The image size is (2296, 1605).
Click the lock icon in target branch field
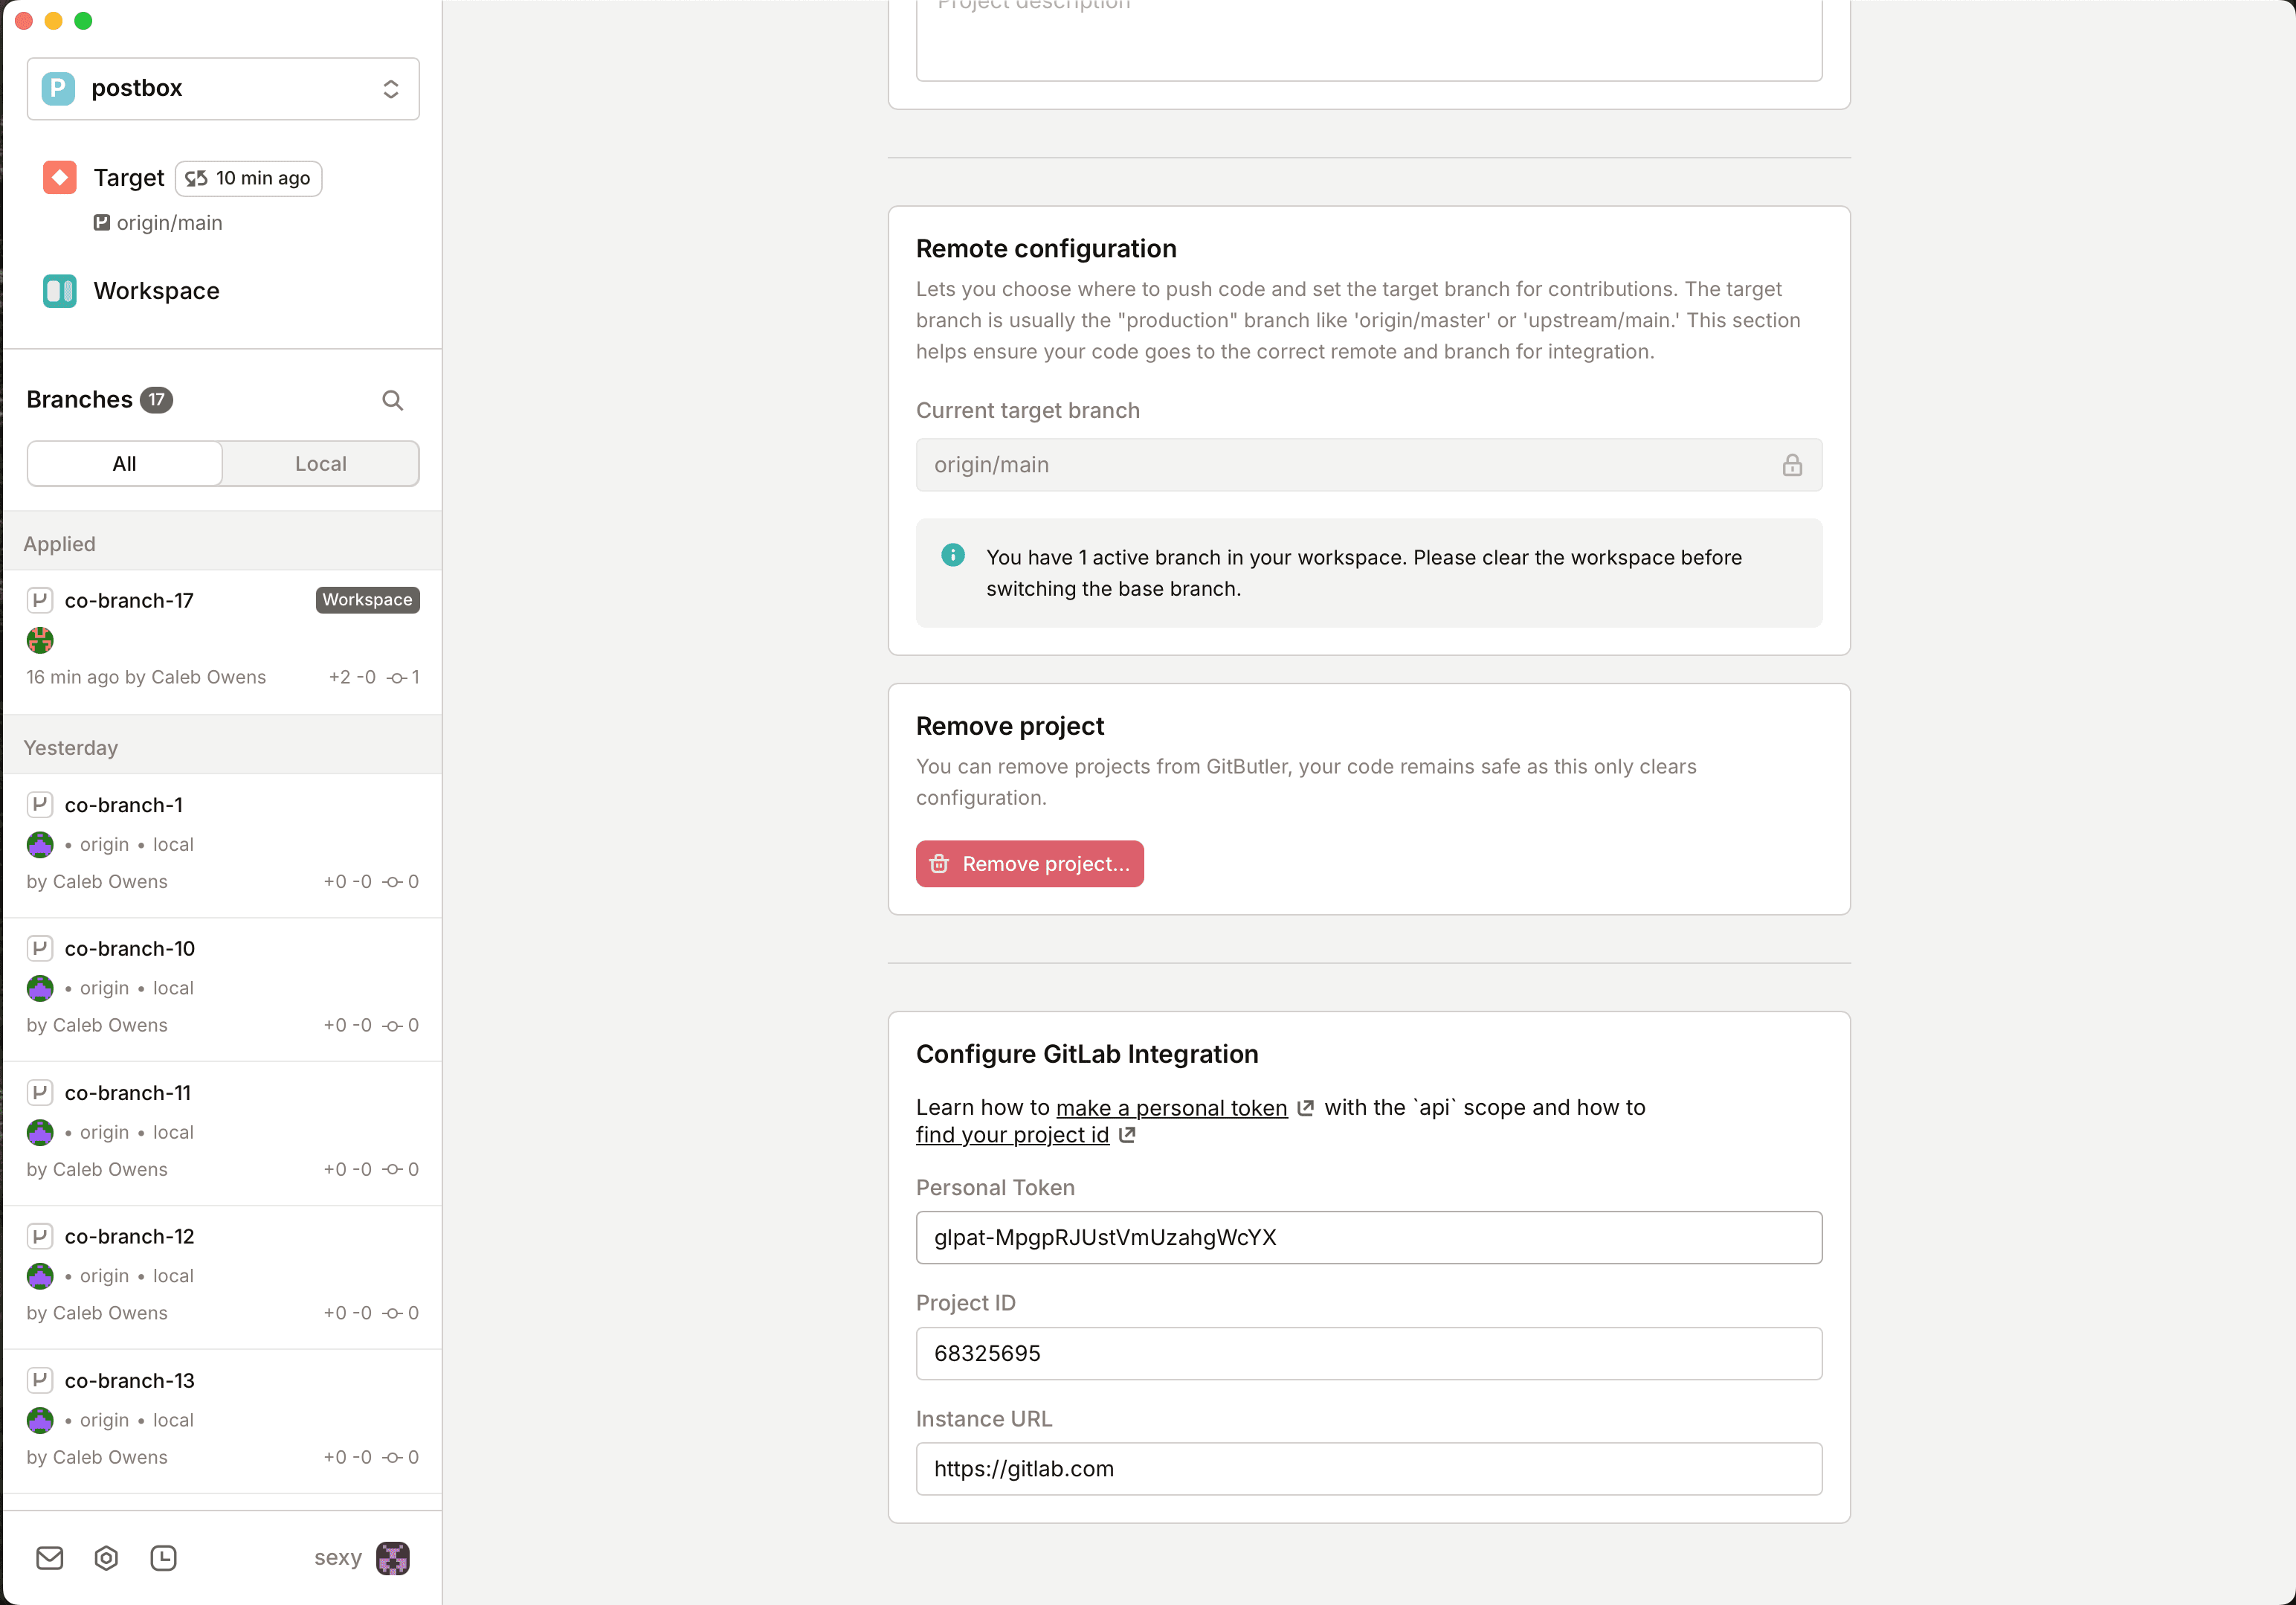tap(1791, 465)
